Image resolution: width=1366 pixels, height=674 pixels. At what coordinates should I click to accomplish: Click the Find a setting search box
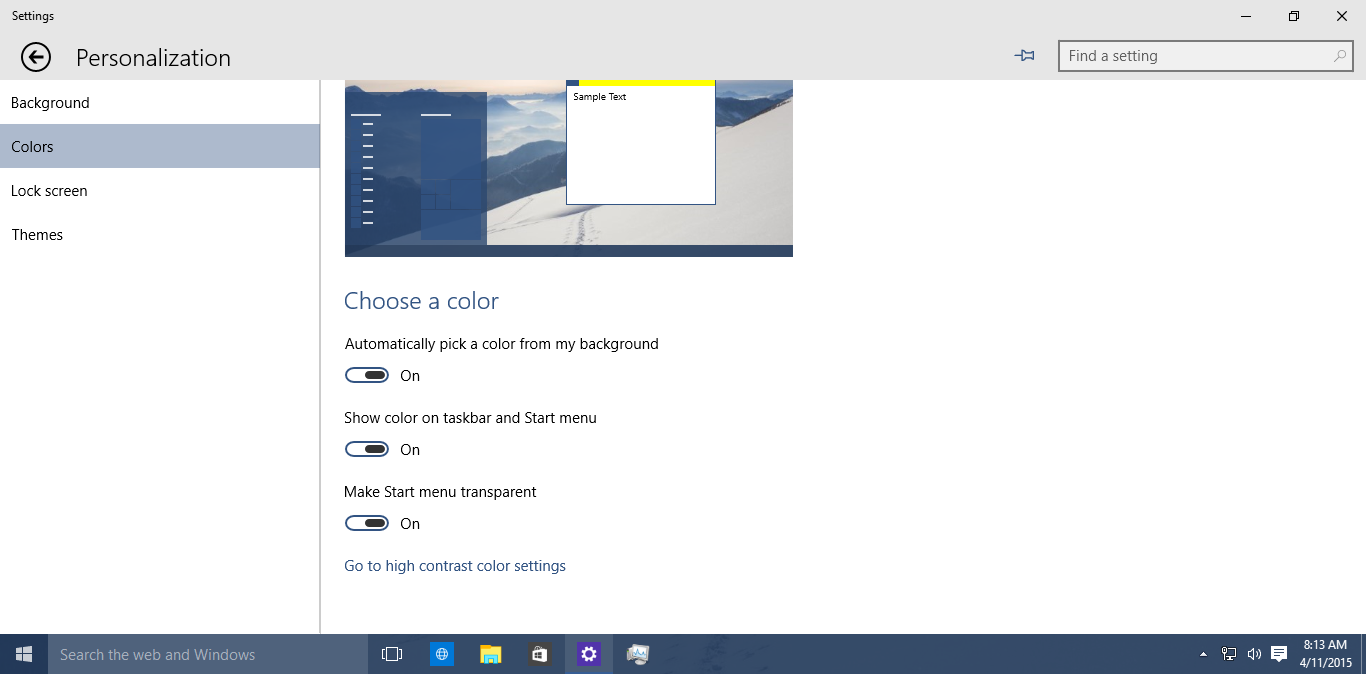[x=1205, y=56]
